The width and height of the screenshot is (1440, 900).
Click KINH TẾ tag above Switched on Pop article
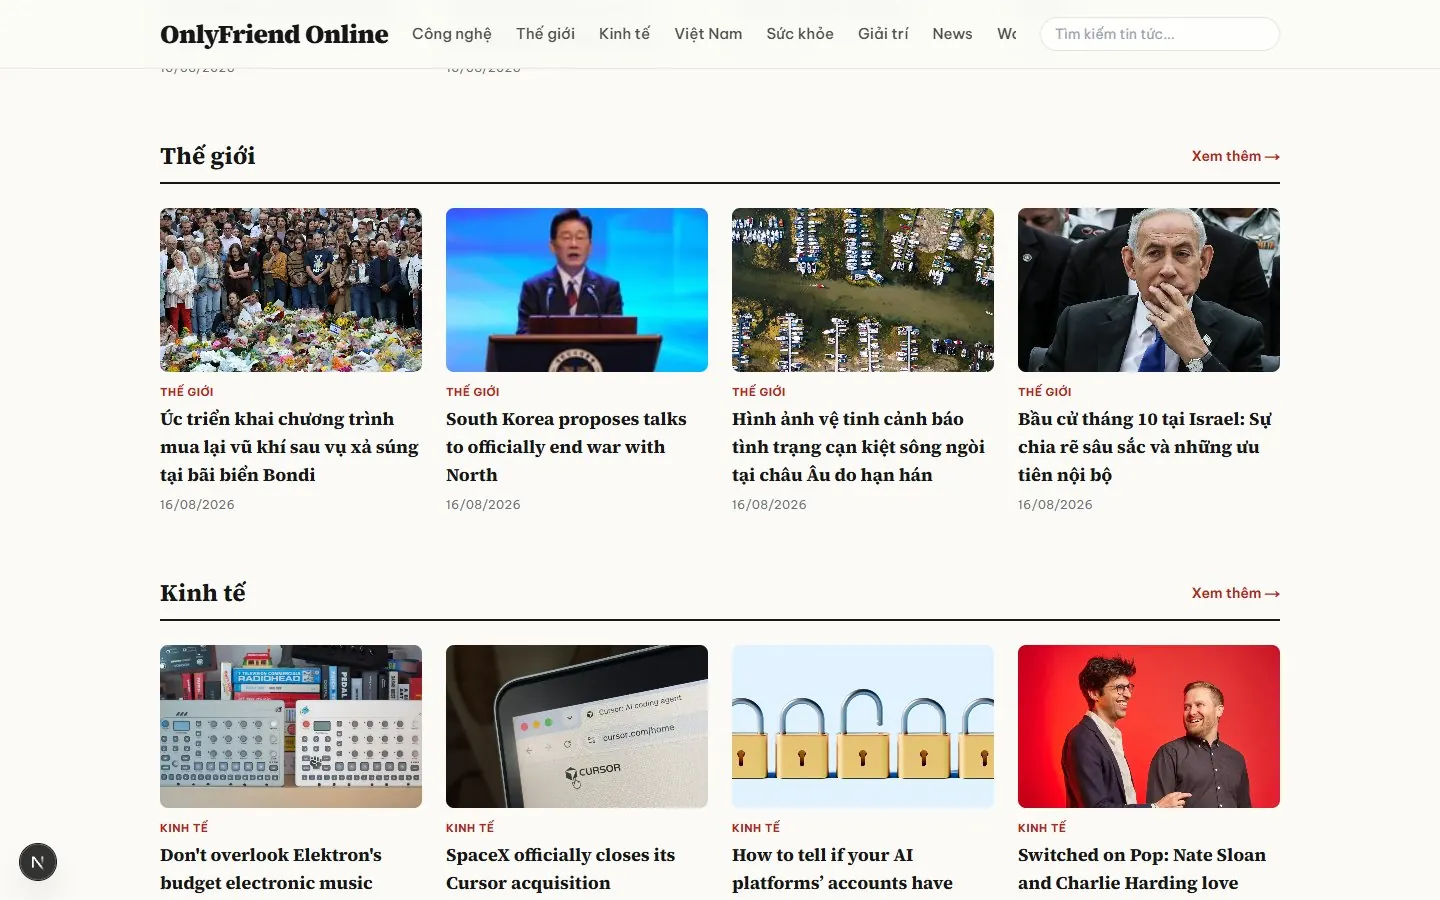pyautogui.click(x=1042, y=828)
